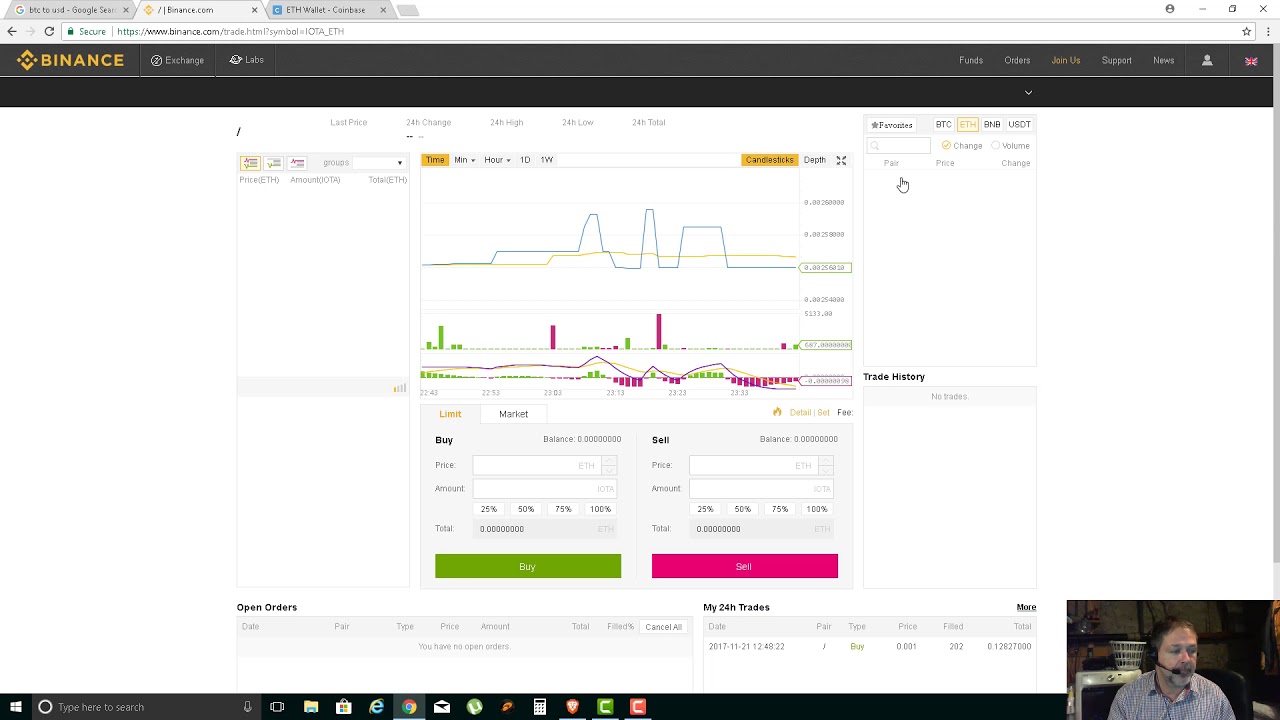The height and width of the screenshot is (720, 1280).
Task: Open File Explorer from taskbar
Action: (311, 707)
